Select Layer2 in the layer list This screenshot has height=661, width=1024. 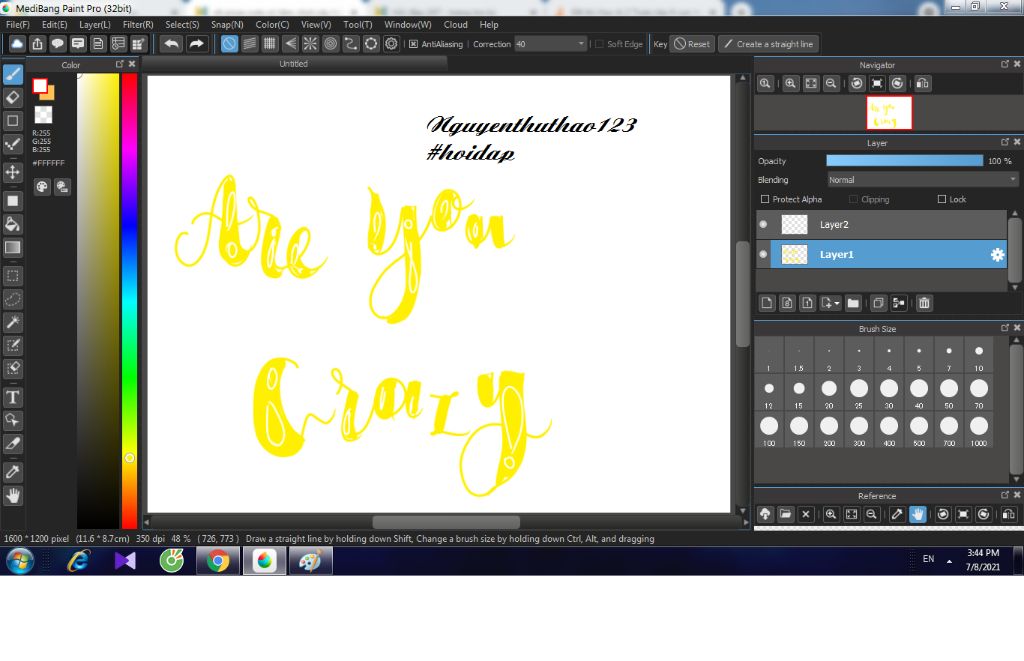click(x=882, y=225)
